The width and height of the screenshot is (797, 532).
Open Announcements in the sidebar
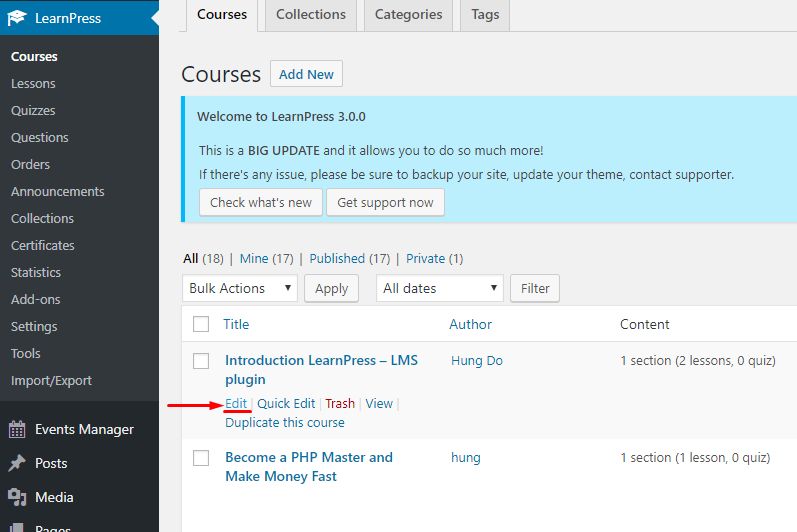pyautogui.click(x=57, y=192)
